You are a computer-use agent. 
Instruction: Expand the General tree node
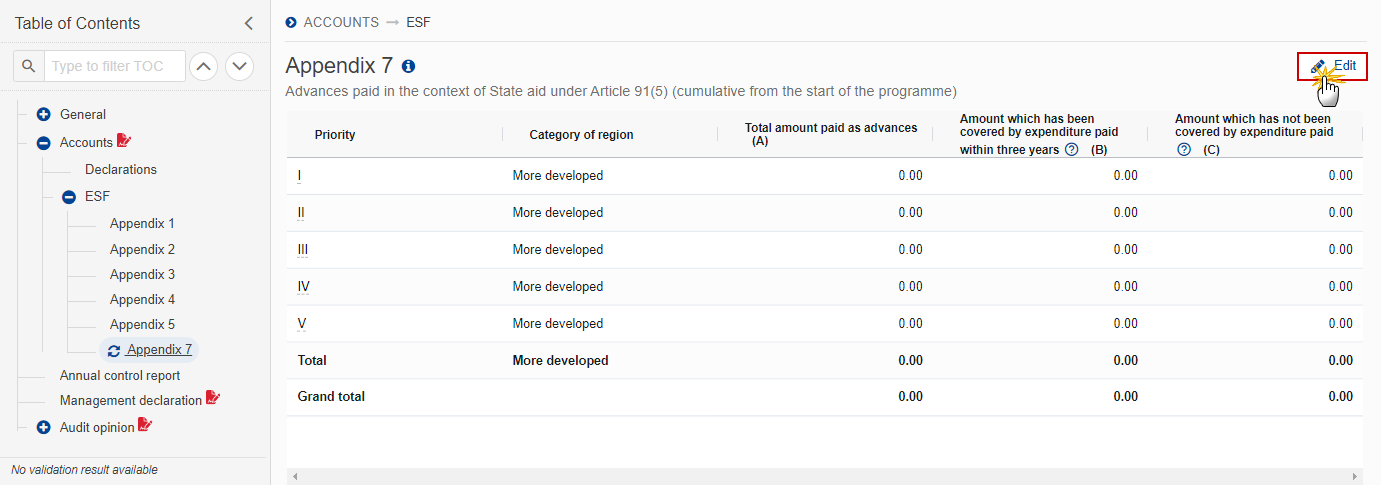[x=43, y=115]
